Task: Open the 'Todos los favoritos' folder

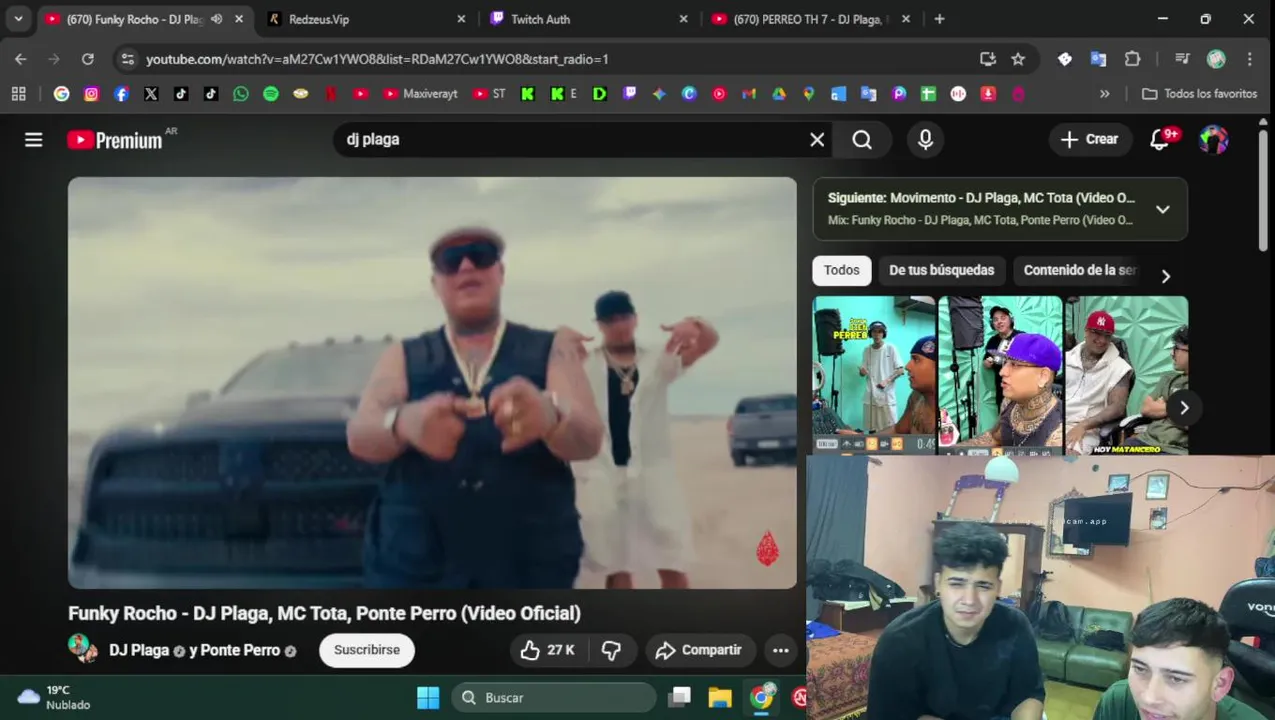Action: (x=1199, y=94)
